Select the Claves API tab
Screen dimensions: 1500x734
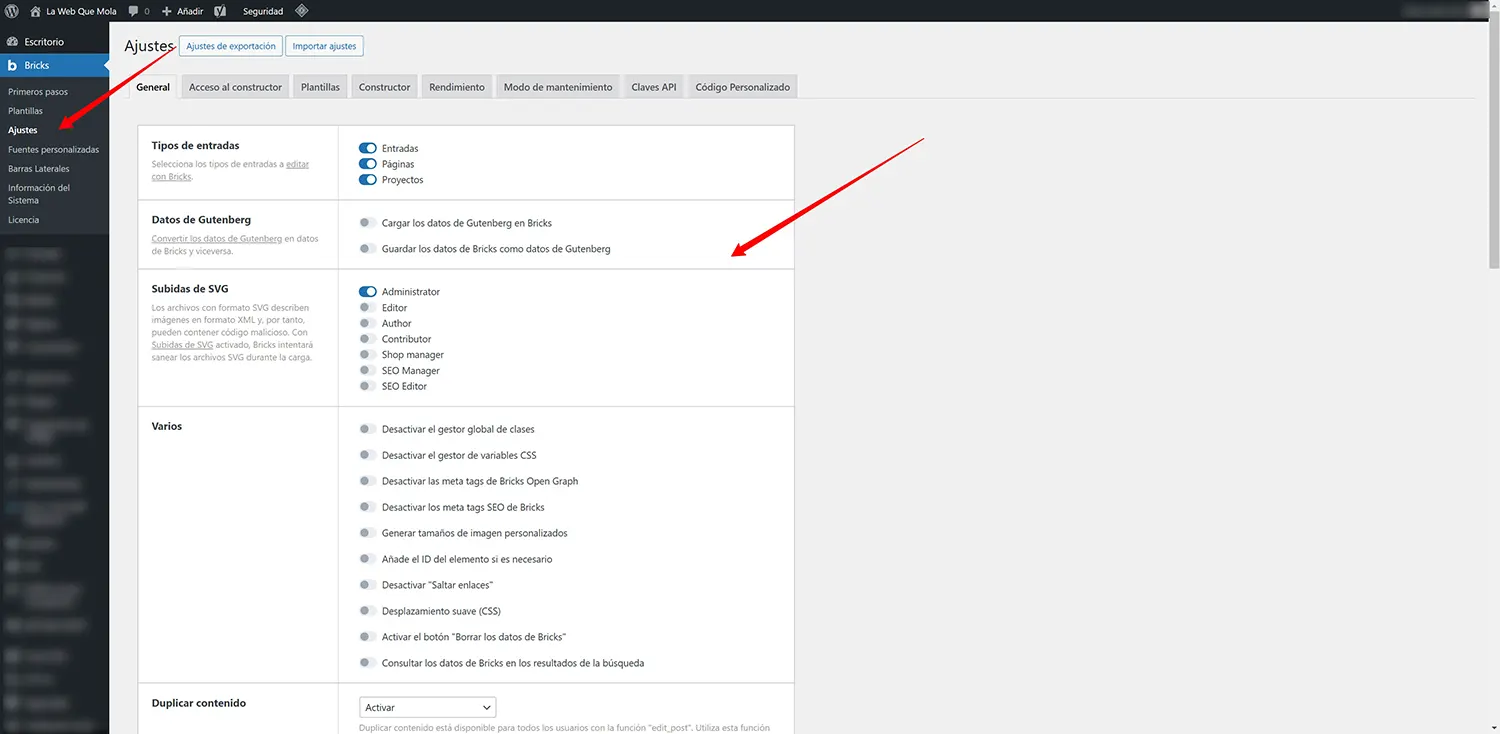653,87
